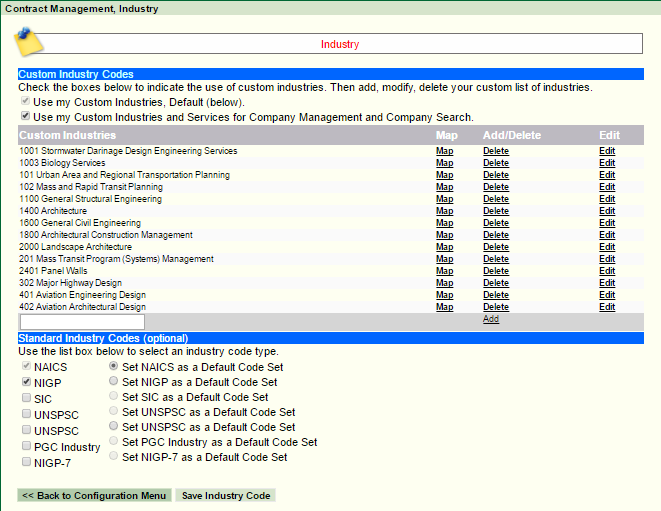
Task: Tick the PGC Industry checkbox
Action: [25, 446]
